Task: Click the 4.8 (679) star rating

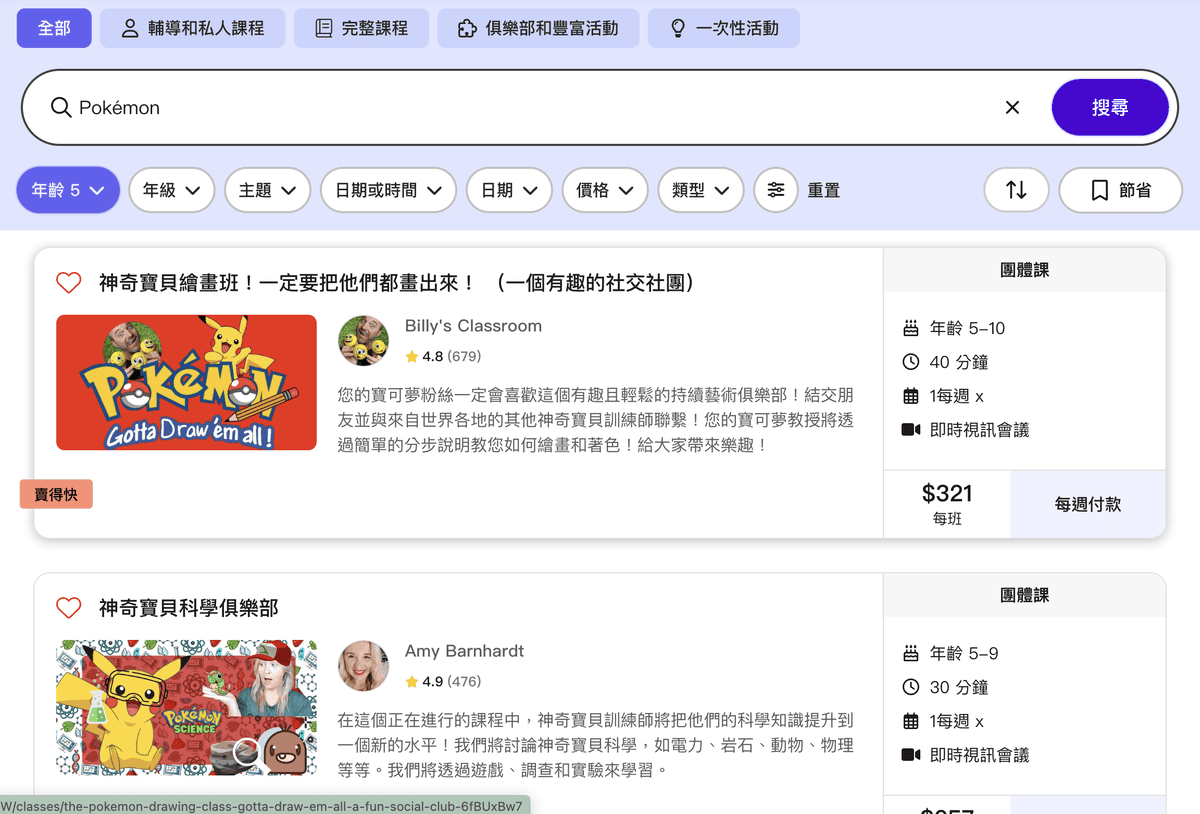Action: pyautogui.click(x=443, y=356)
